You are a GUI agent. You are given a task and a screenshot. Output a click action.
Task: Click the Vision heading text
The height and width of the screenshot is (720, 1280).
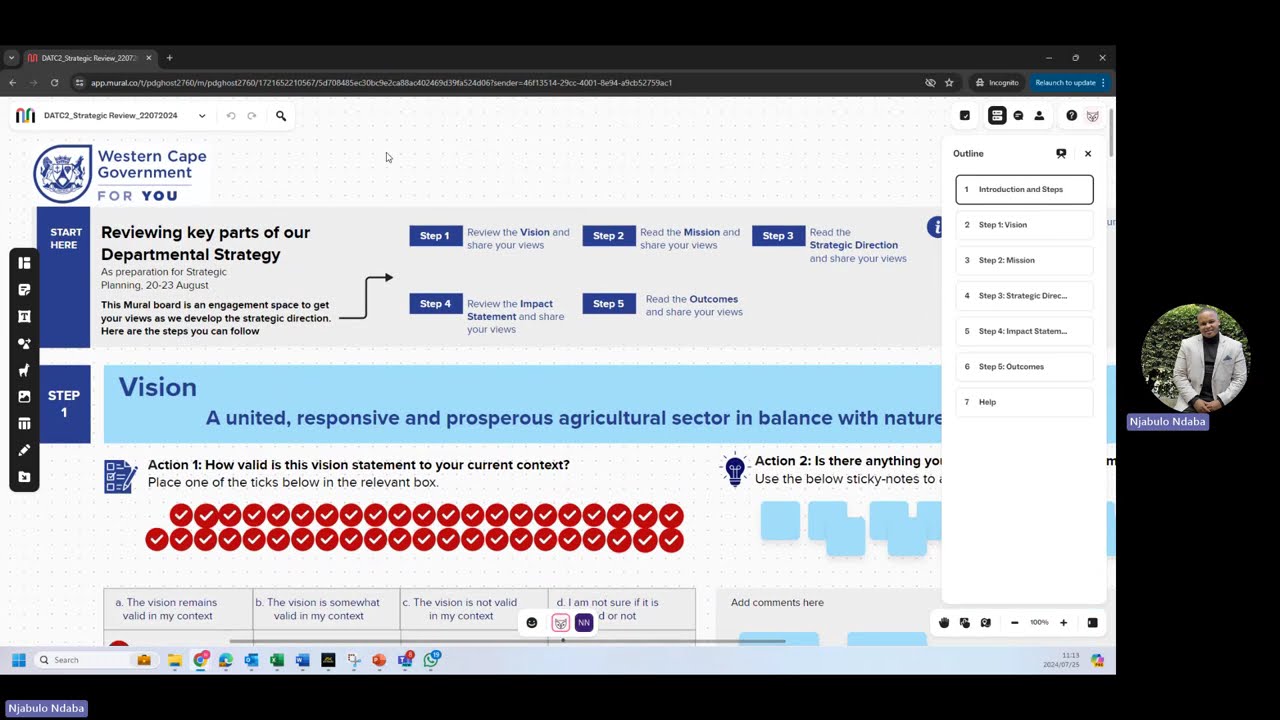coord(158,388)
